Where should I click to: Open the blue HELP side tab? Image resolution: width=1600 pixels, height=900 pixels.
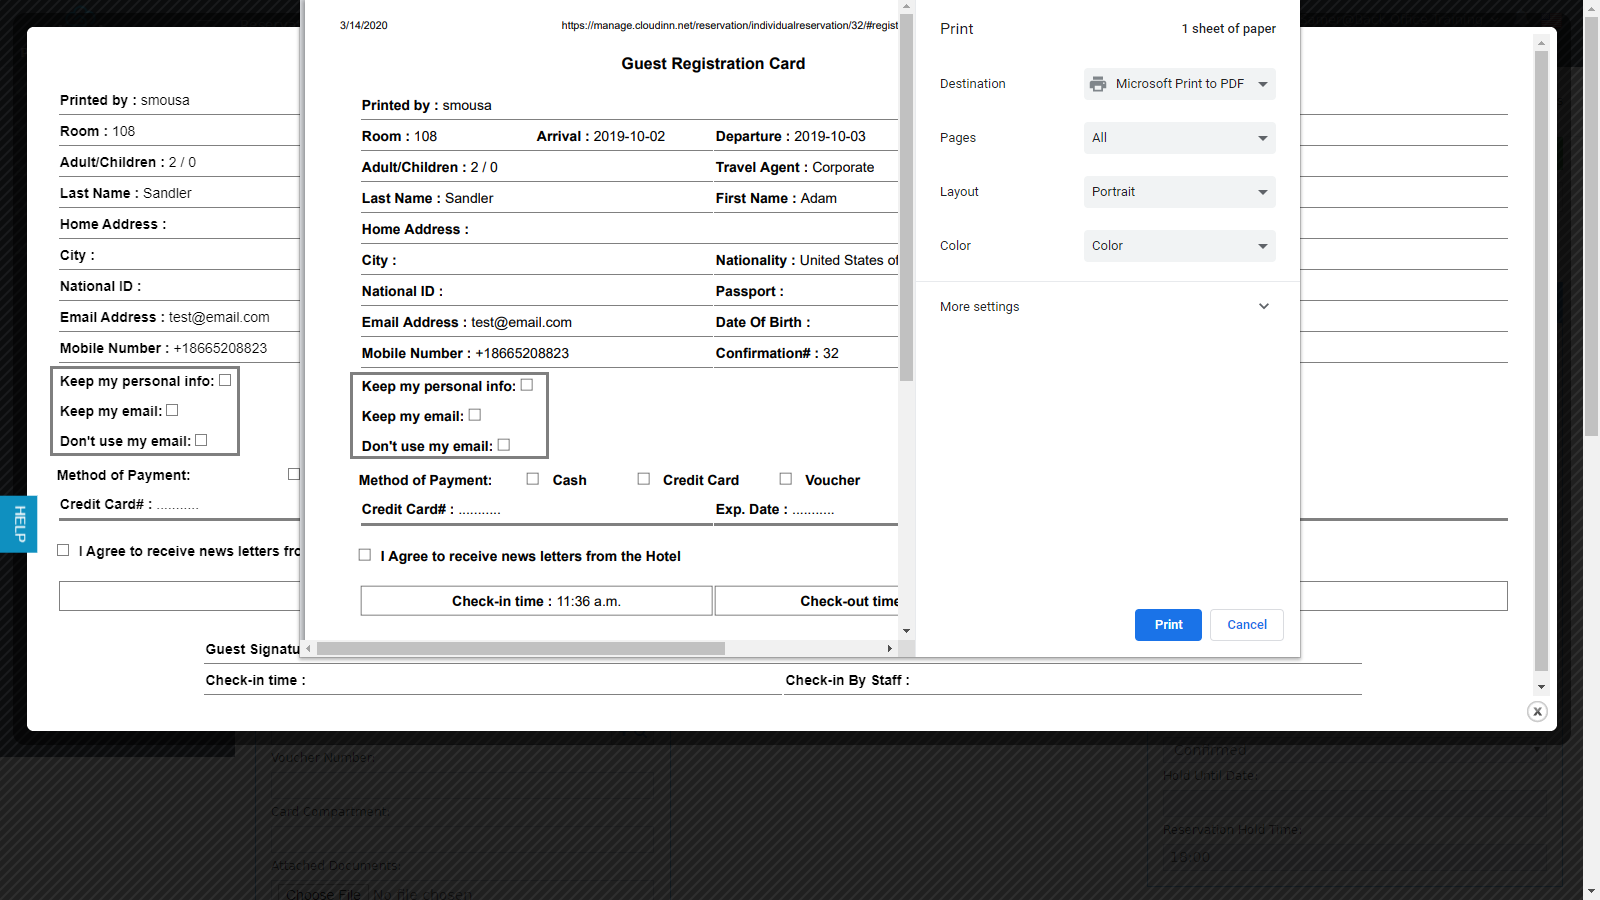18,524
